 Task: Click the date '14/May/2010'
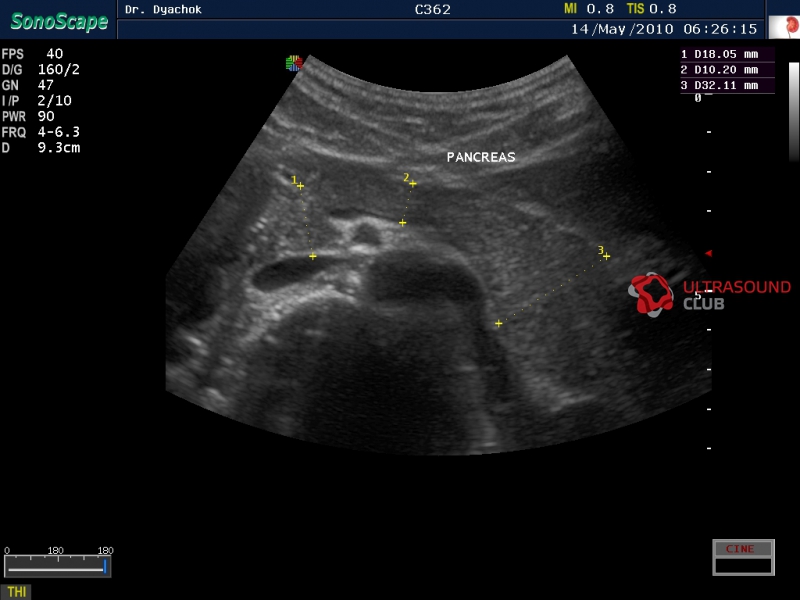(622, 29)
